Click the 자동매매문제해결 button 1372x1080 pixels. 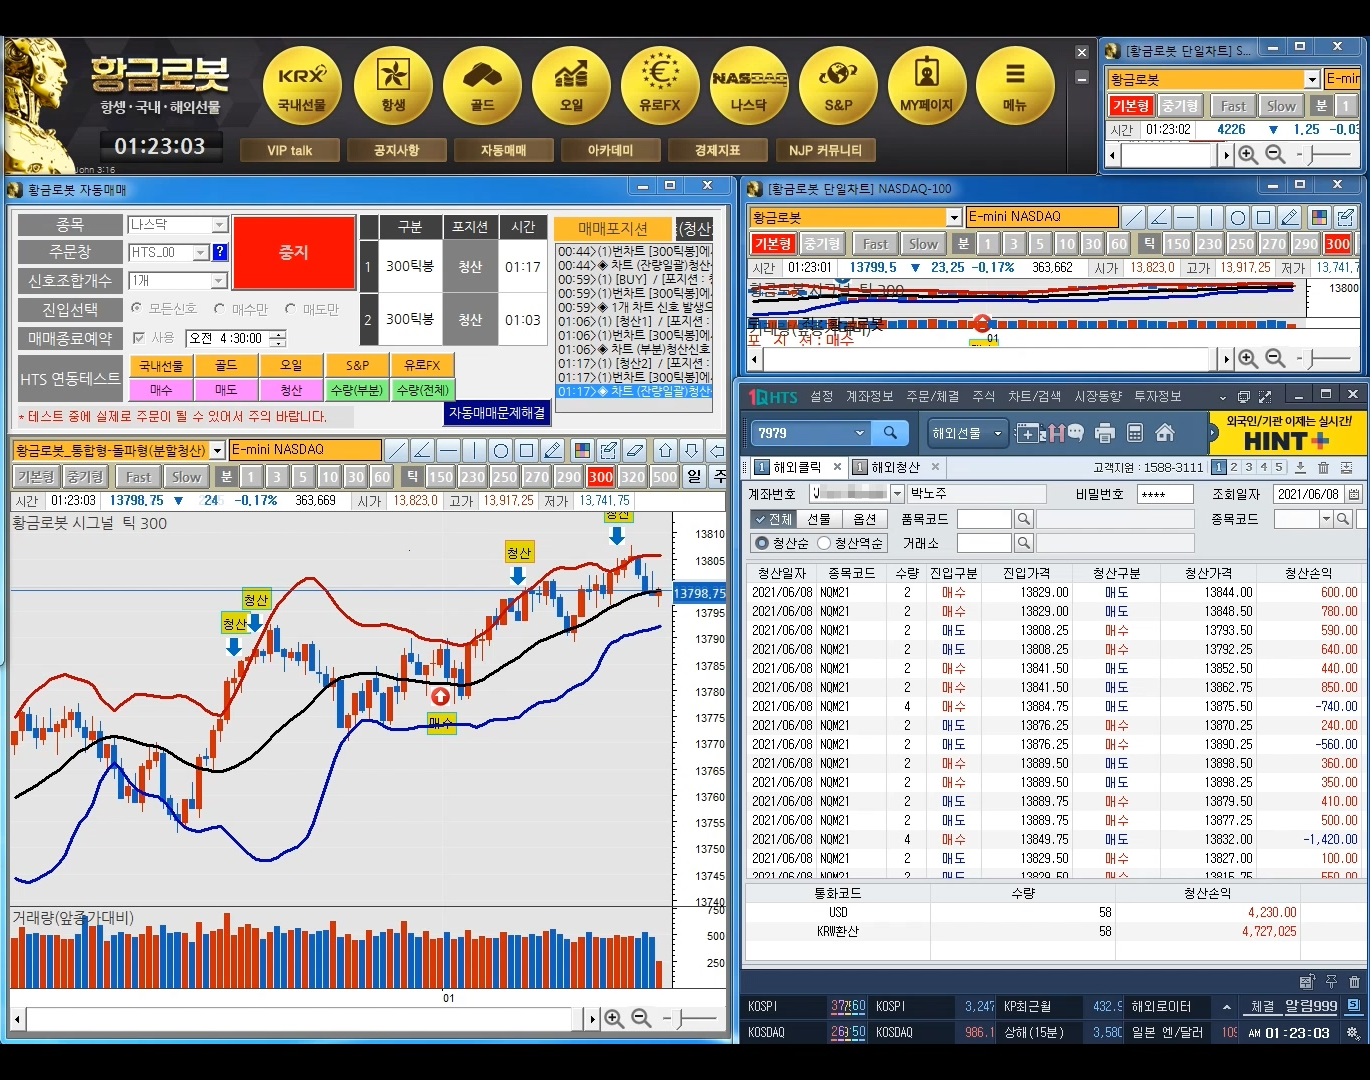pyautogui.click(x=497, y=413)
